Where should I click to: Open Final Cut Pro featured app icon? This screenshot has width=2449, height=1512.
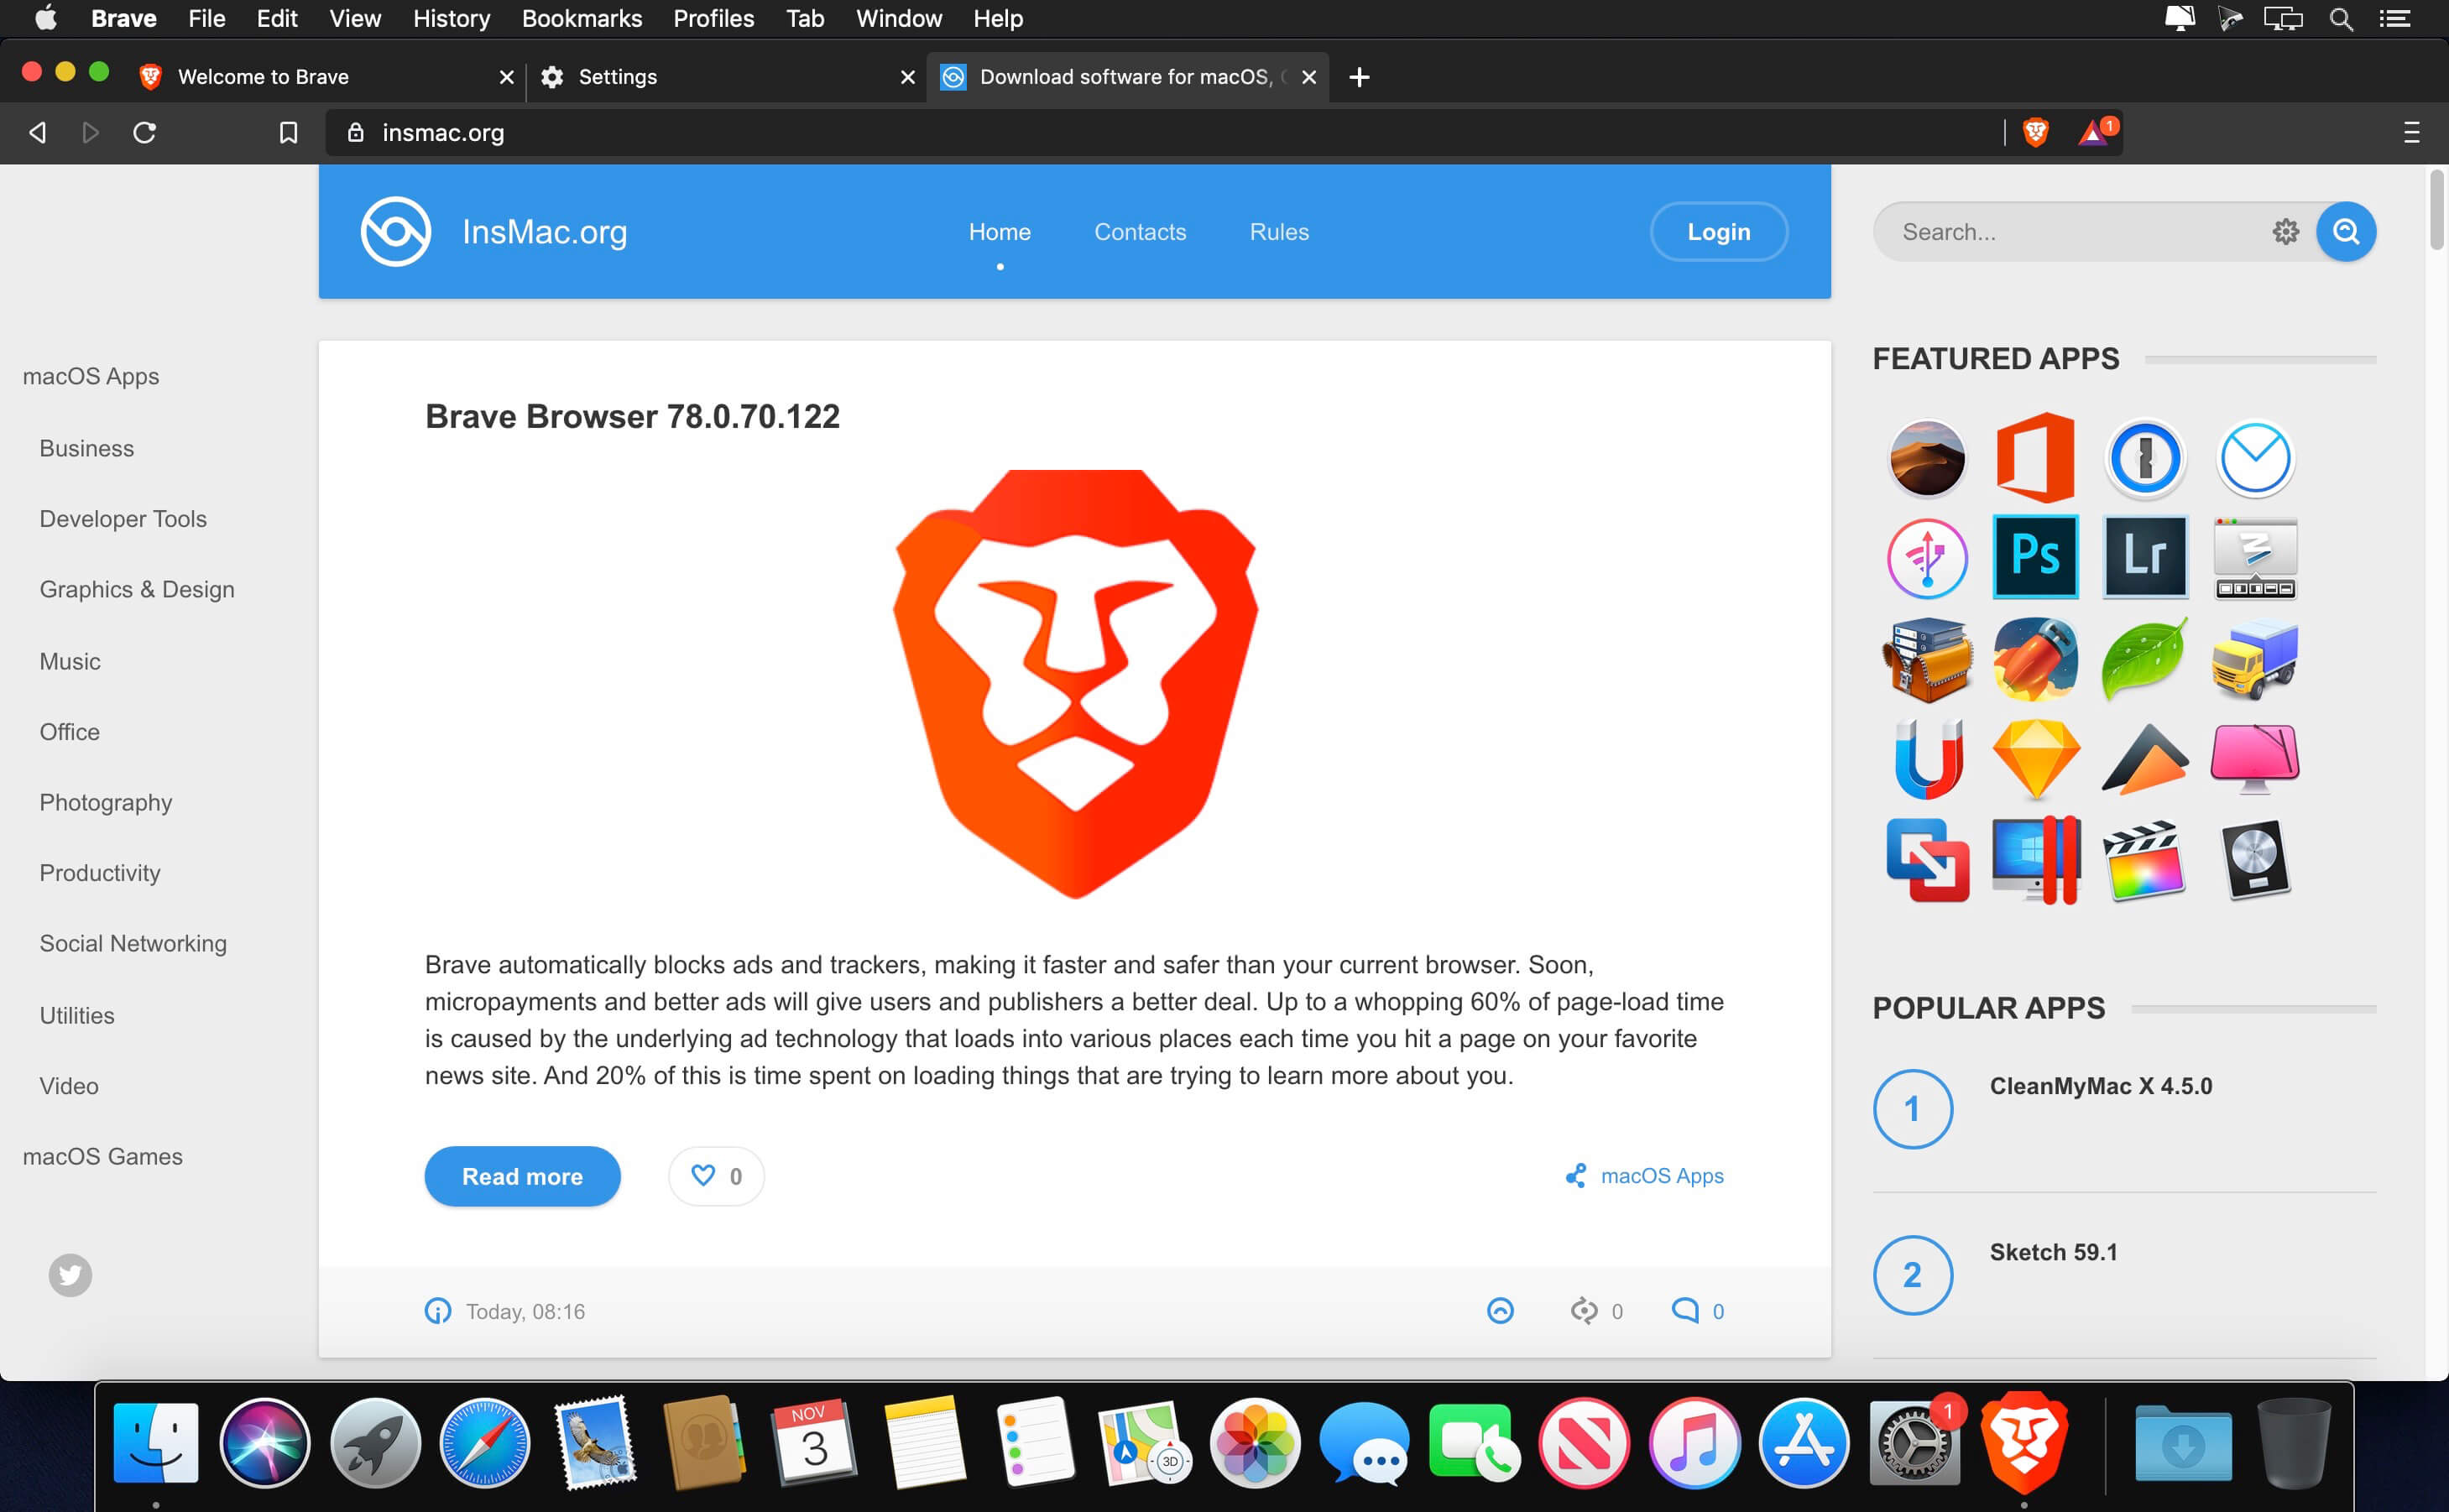coord(2143,857)
